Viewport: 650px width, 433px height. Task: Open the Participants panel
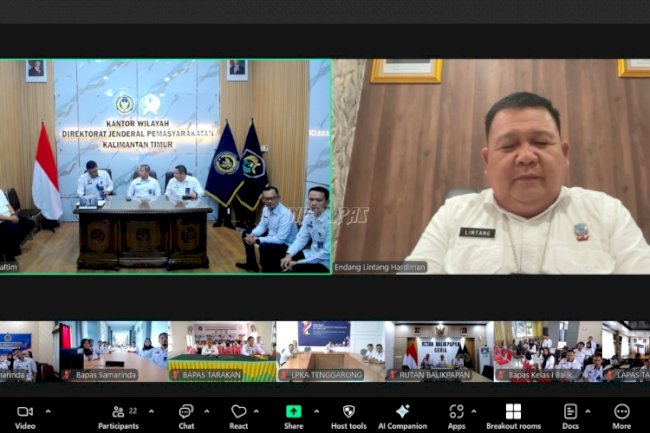coord(118,417)
